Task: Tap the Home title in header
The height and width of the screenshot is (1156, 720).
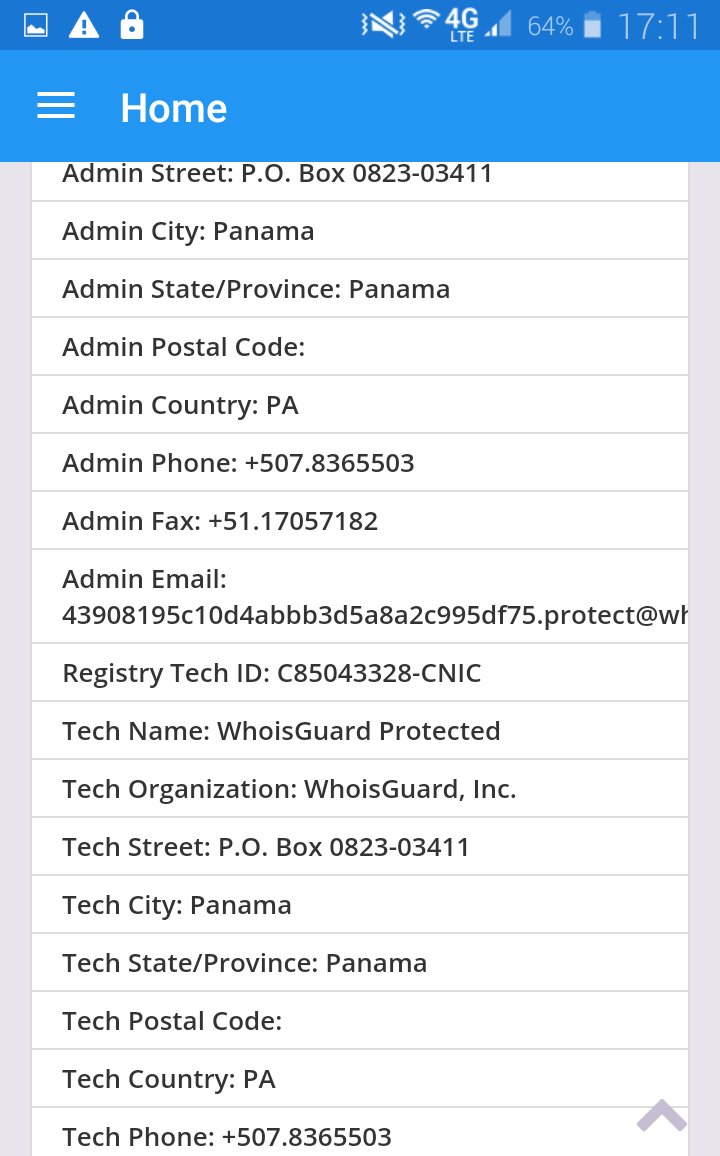Action: point(173,108)
